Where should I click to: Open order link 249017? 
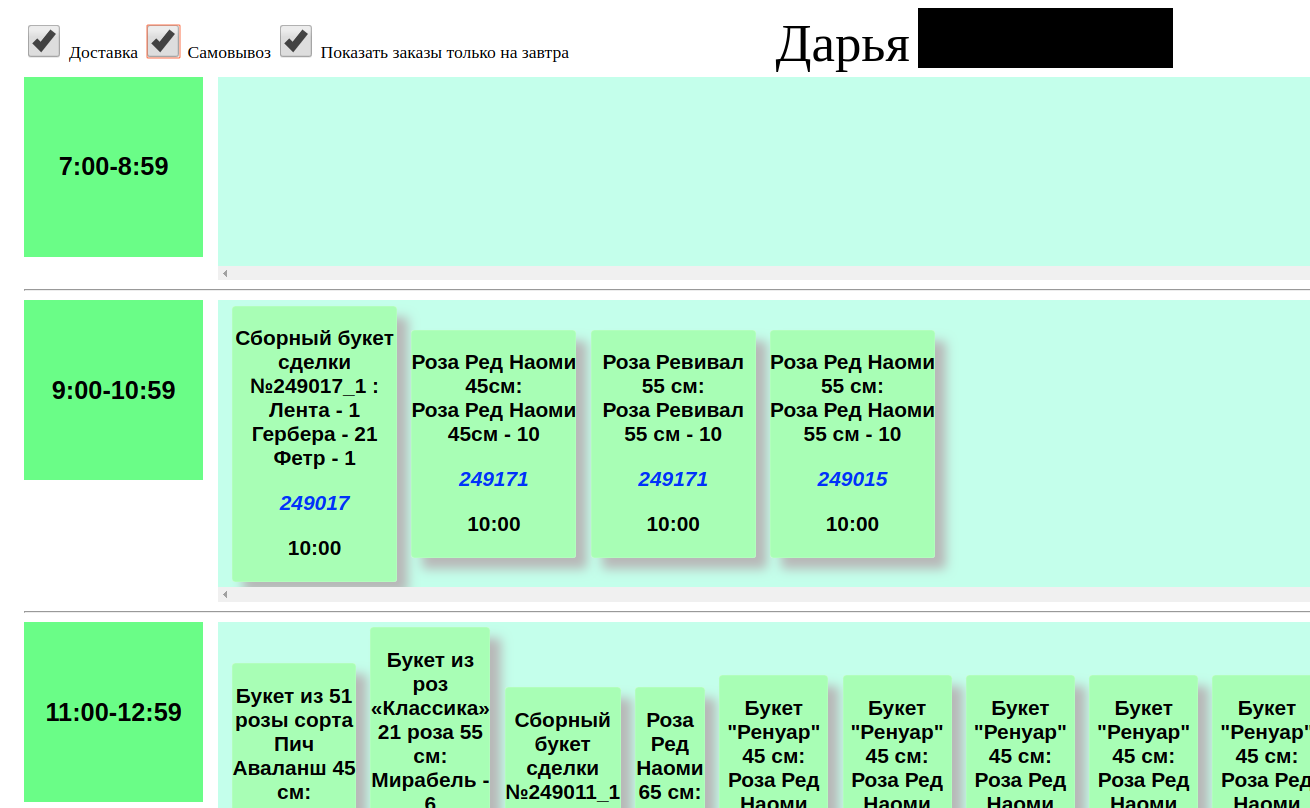[x=314, y=503]
